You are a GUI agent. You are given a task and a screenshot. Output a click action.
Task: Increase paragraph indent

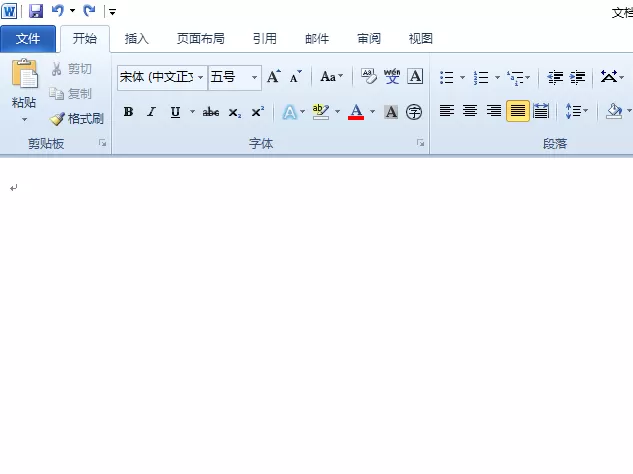point(578,77)
